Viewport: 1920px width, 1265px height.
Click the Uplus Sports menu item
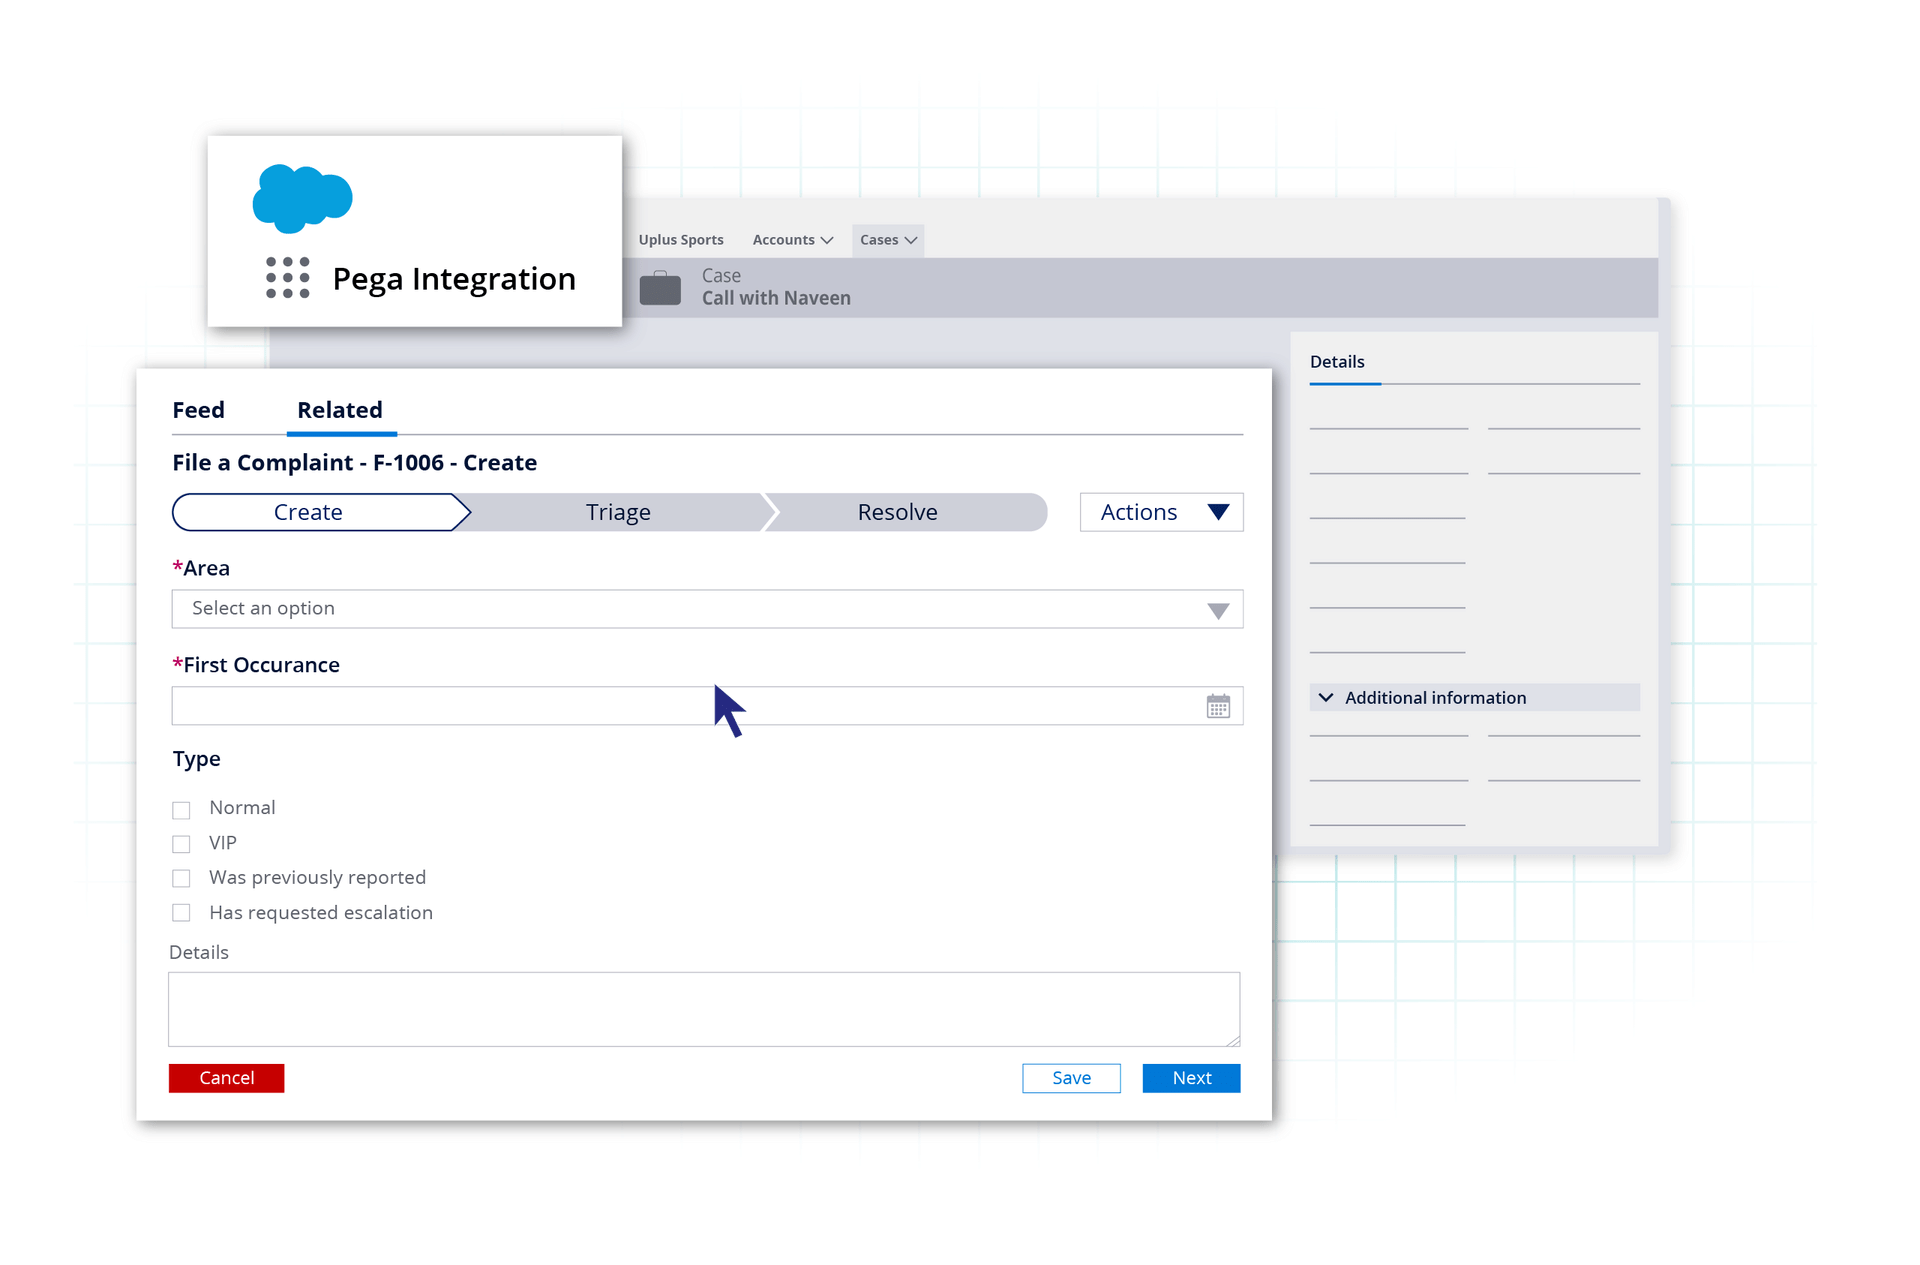681,239
